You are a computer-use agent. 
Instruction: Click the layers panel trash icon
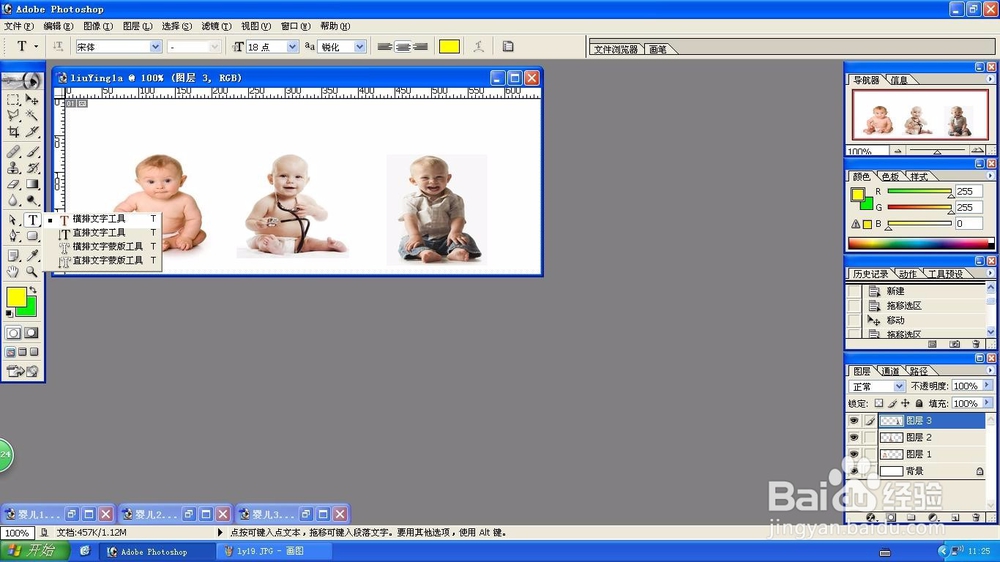tap(976, 517)
